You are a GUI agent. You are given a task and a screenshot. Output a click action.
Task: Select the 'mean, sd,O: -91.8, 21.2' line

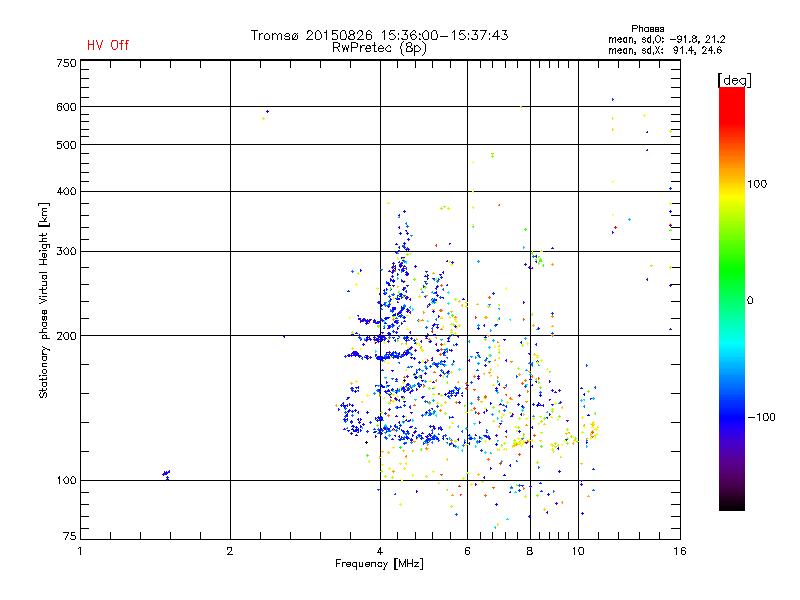coord(666,39)
